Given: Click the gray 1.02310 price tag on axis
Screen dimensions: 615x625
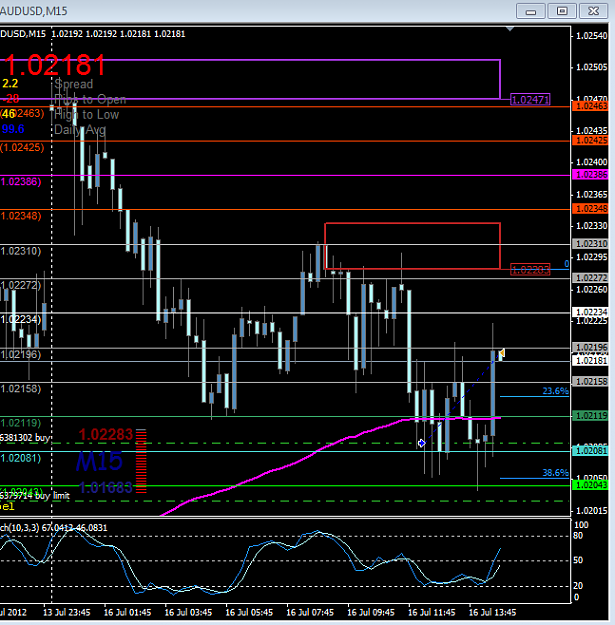Looking at the screenshot, I should 590,244.
